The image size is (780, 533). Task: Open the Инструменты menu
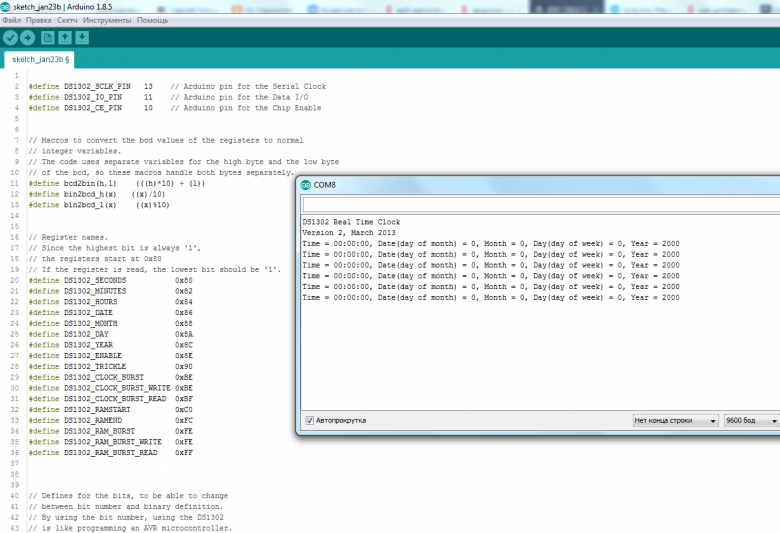tap(107, 20)
